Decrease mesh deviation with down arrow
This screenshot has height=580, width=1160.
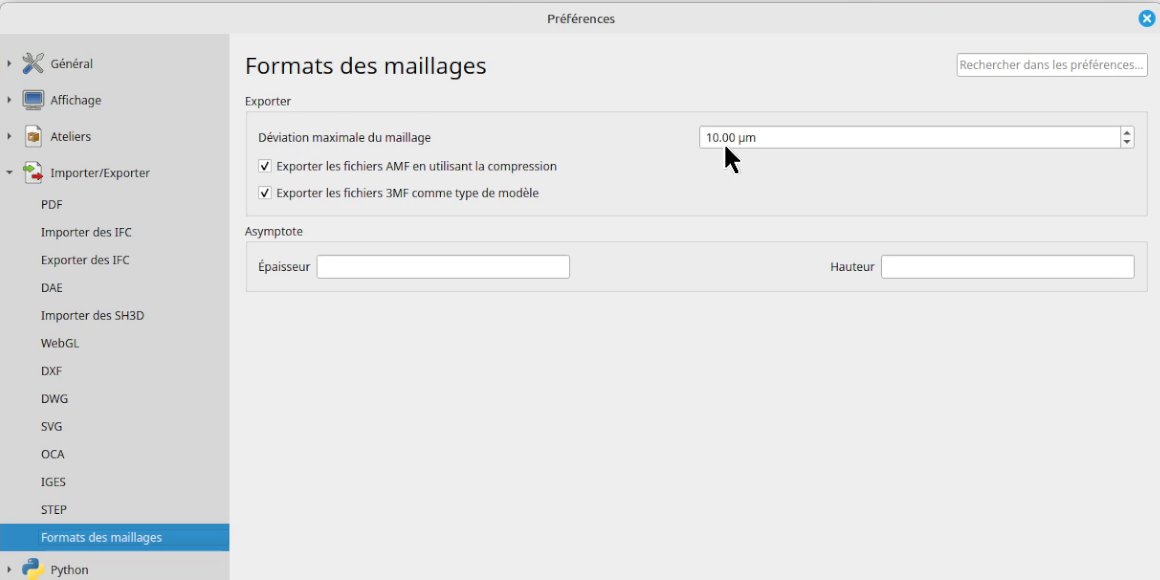1127,142
